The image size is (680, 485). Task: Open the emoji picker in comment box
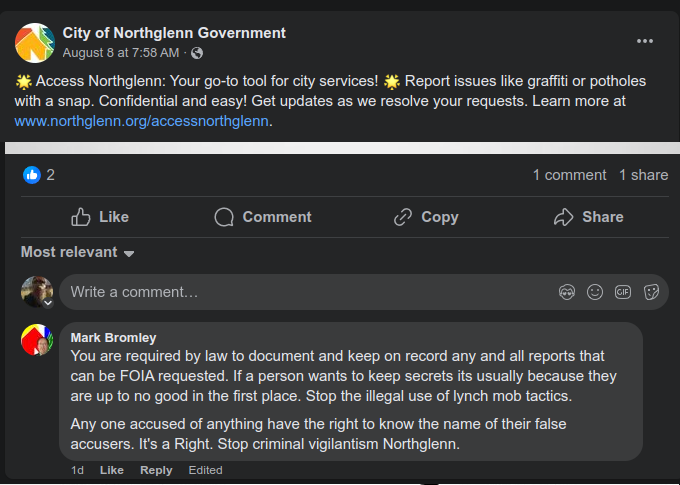(595, 292)
